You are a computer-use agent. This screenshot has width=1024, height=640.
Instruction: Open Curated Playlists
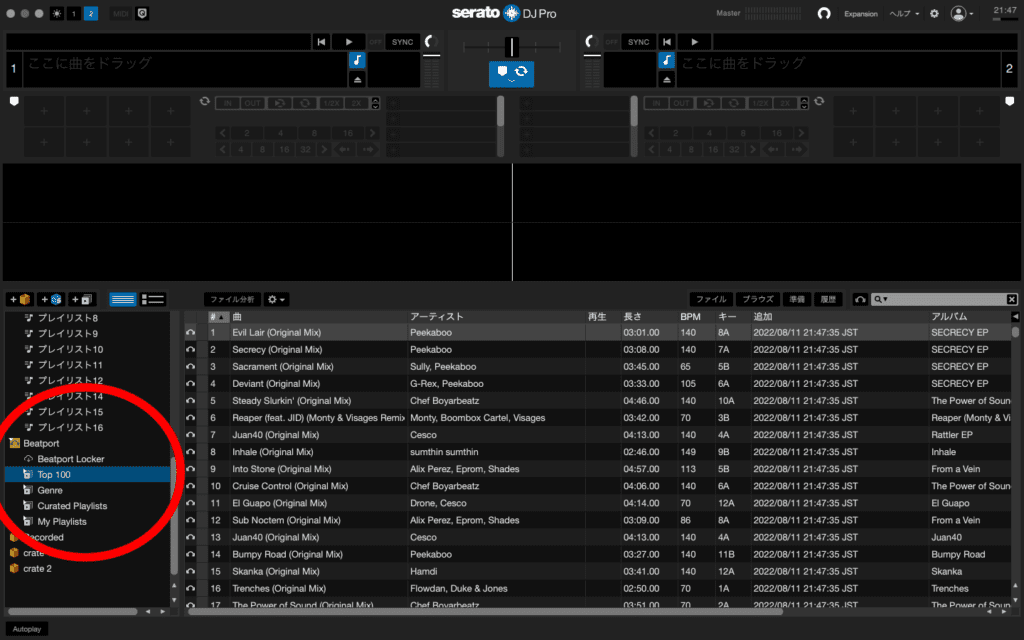click(72, 506)
